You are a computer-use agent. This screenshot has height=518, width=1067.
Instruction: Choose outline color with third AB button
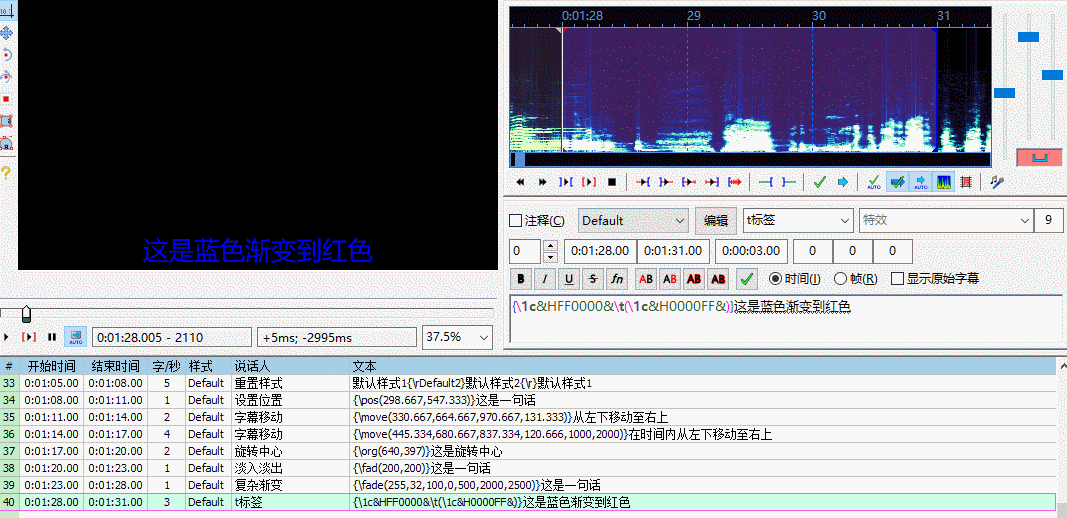pyautogui.click(x=694, y=278)
